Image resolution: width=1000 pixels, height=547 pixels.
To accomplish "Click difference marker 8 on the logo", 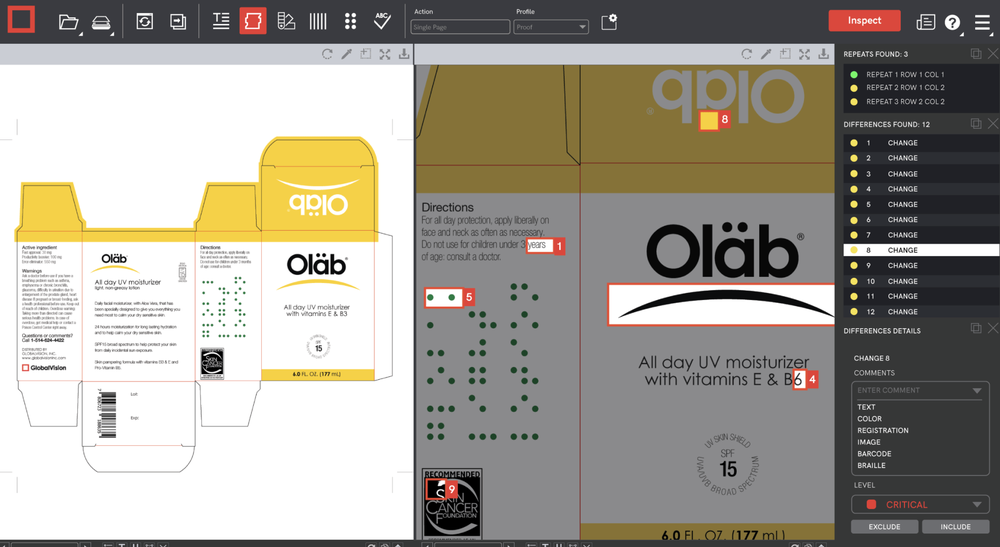I will click(724, 119).
